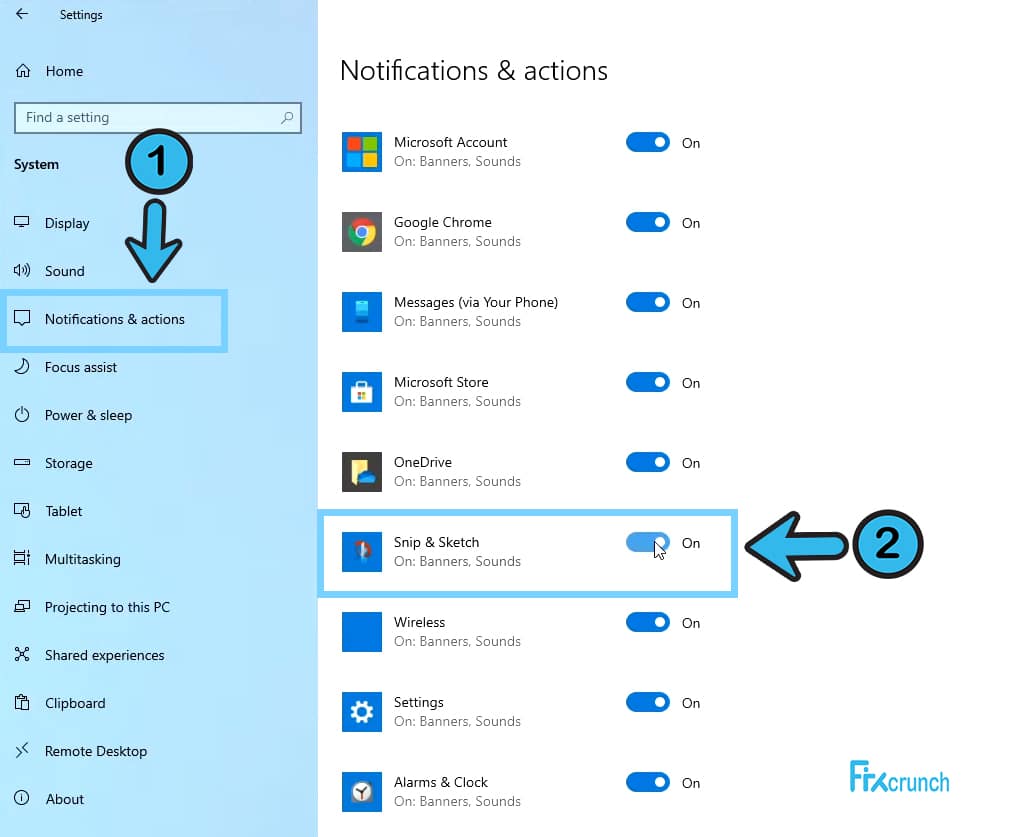Screen dimensions: 1014x837
Task: Open Tablet settings
Action: [63, 511]
